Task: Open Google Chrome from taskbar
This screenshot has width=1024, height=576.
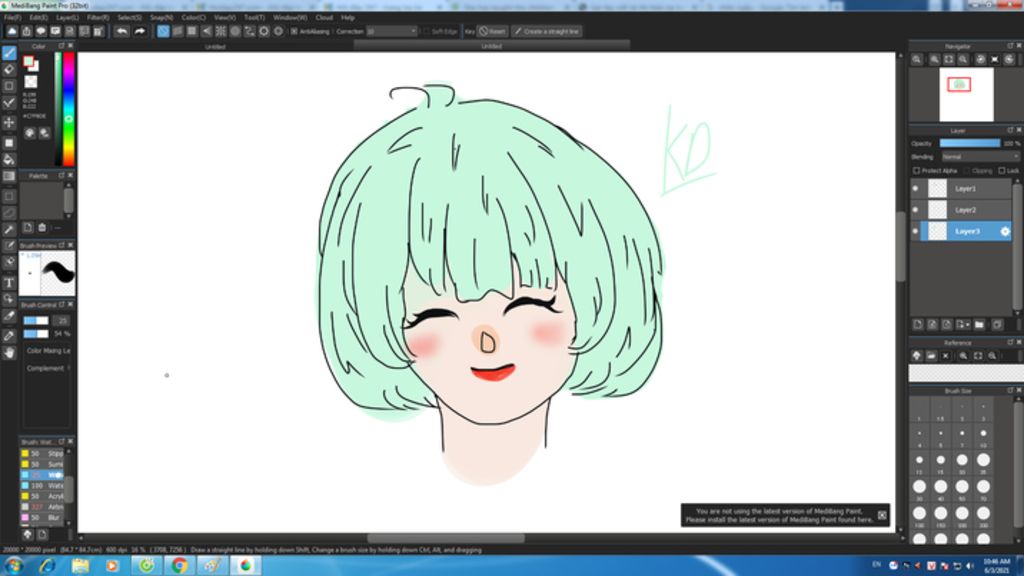Action: click(x=179, y=566)
